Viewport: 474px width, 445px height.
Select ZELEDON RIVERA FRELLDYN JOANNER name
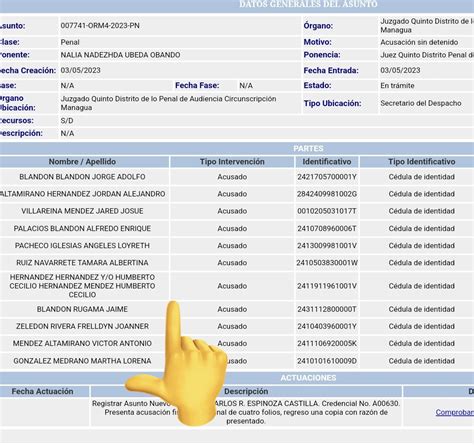[x=82, y=326]
